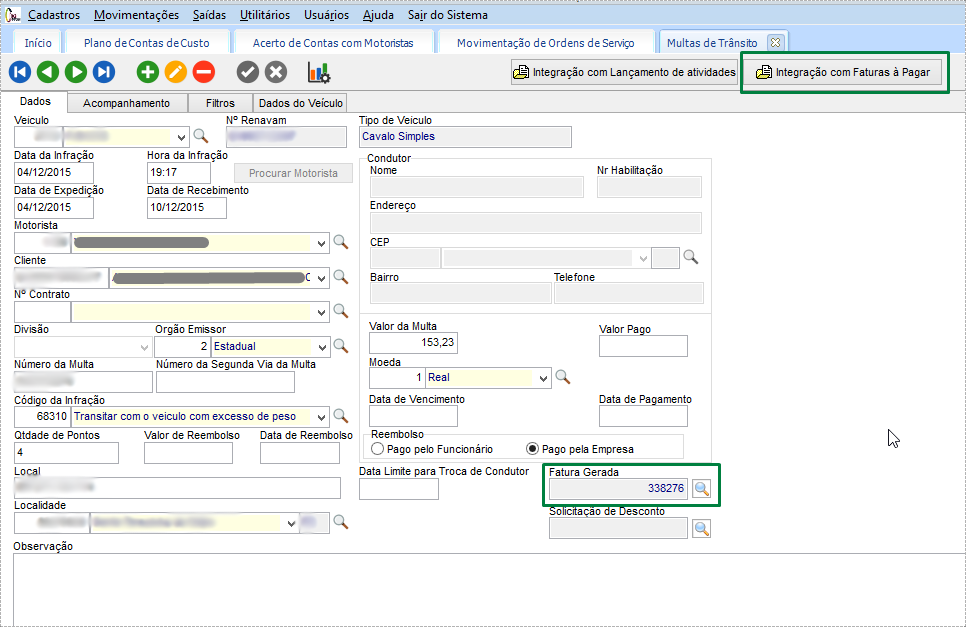Expand the Código da Infração dropdown
Screen dimensions: 966x627
pos(321,416)
